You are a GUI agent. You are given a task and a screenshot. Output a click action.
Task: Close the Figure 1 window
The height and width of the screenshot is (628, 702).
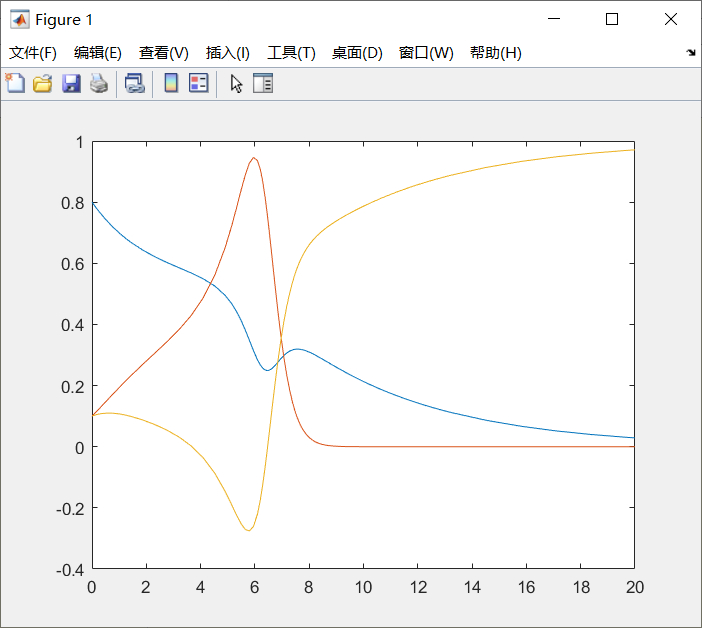coord(671,19)
